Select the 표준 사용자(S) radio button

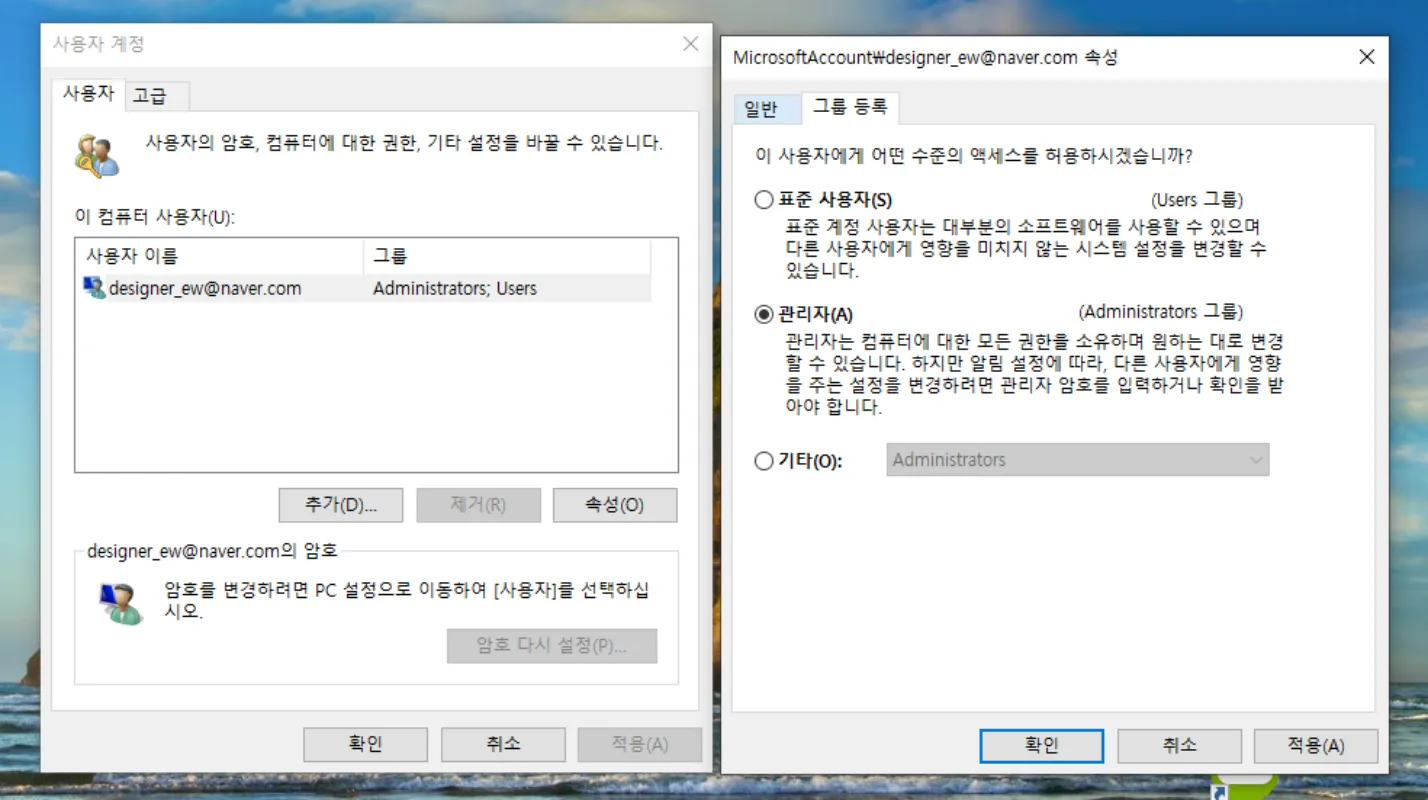coord(762,199)
